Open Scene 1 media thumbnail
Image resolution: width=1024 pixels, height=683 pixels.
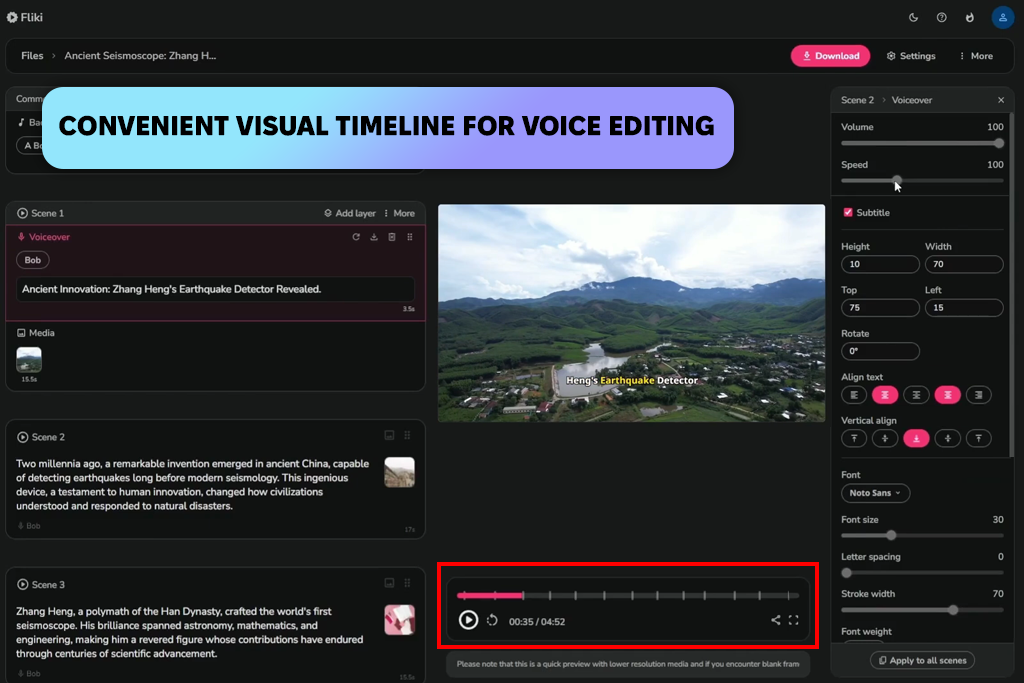click(29, 360)
